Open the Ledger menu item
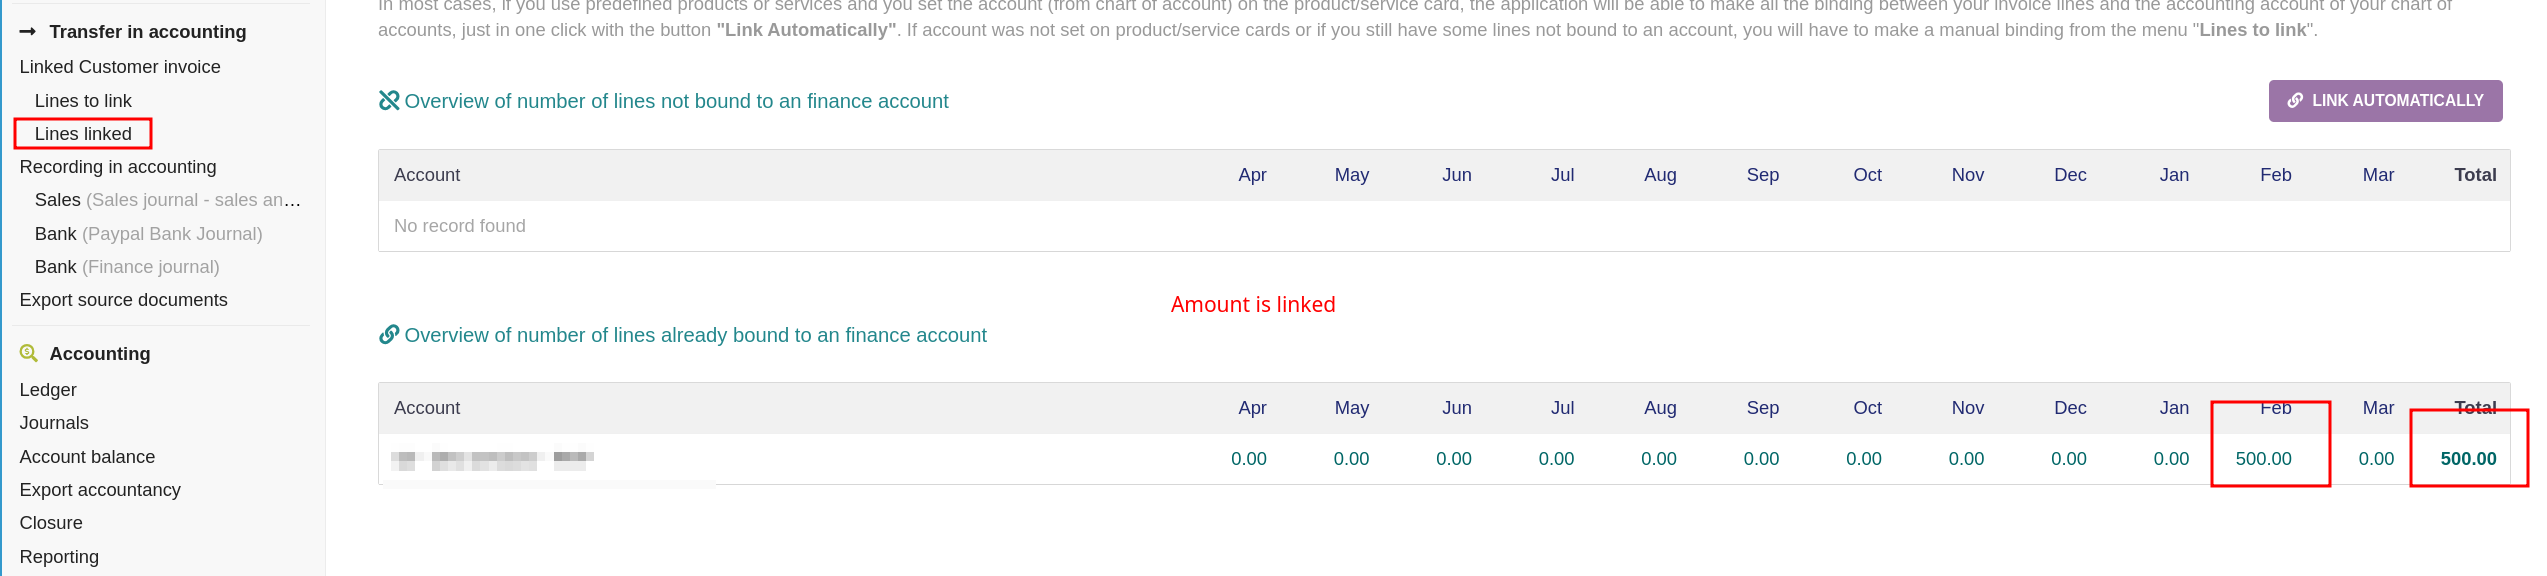Image resolution: width=2547 pixels, height=576 pixels. click(48, 390)
